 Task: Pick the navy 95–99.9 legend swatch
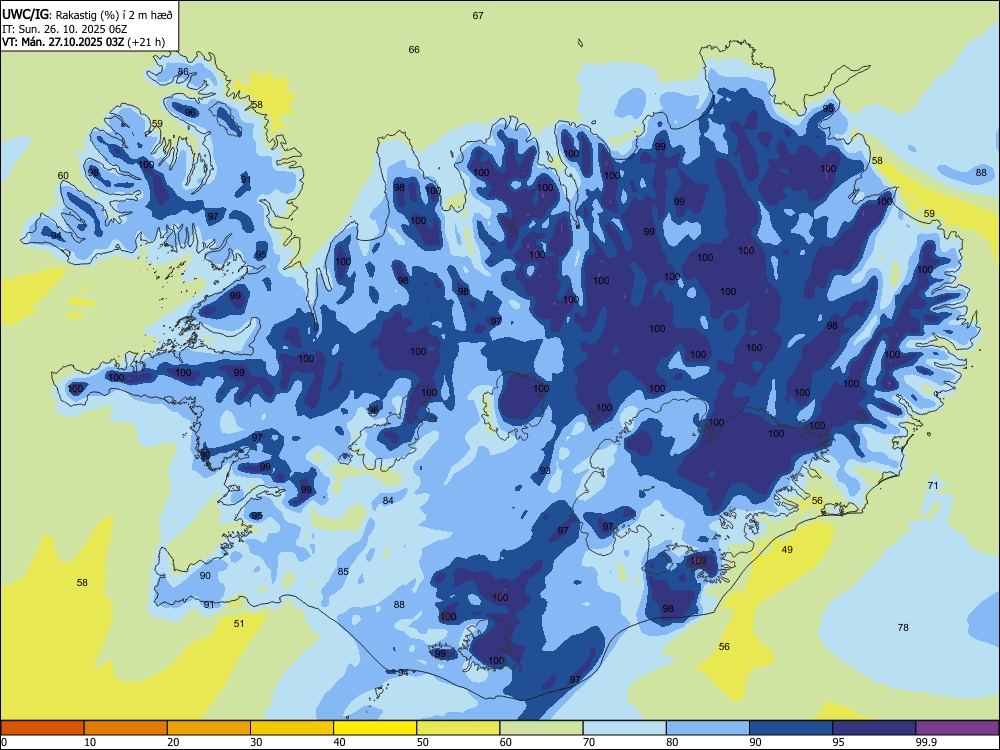(874, 728)
